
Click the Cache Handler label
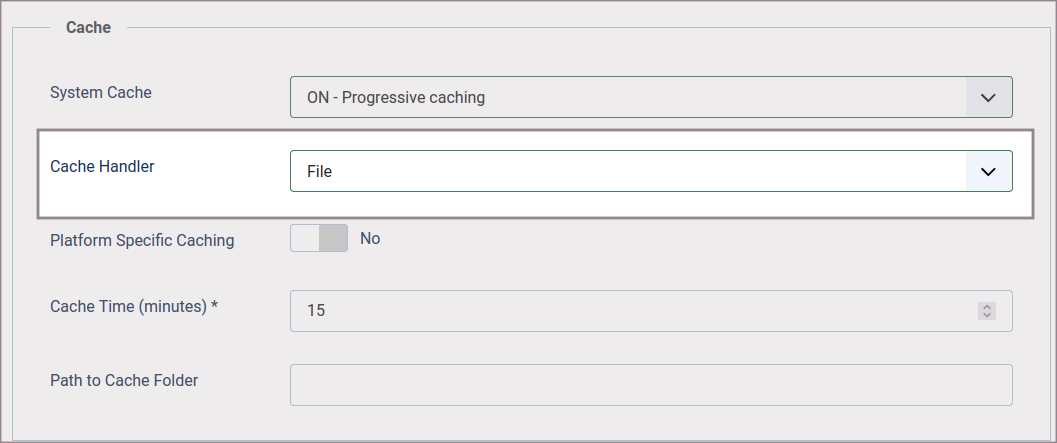point(102,166)
